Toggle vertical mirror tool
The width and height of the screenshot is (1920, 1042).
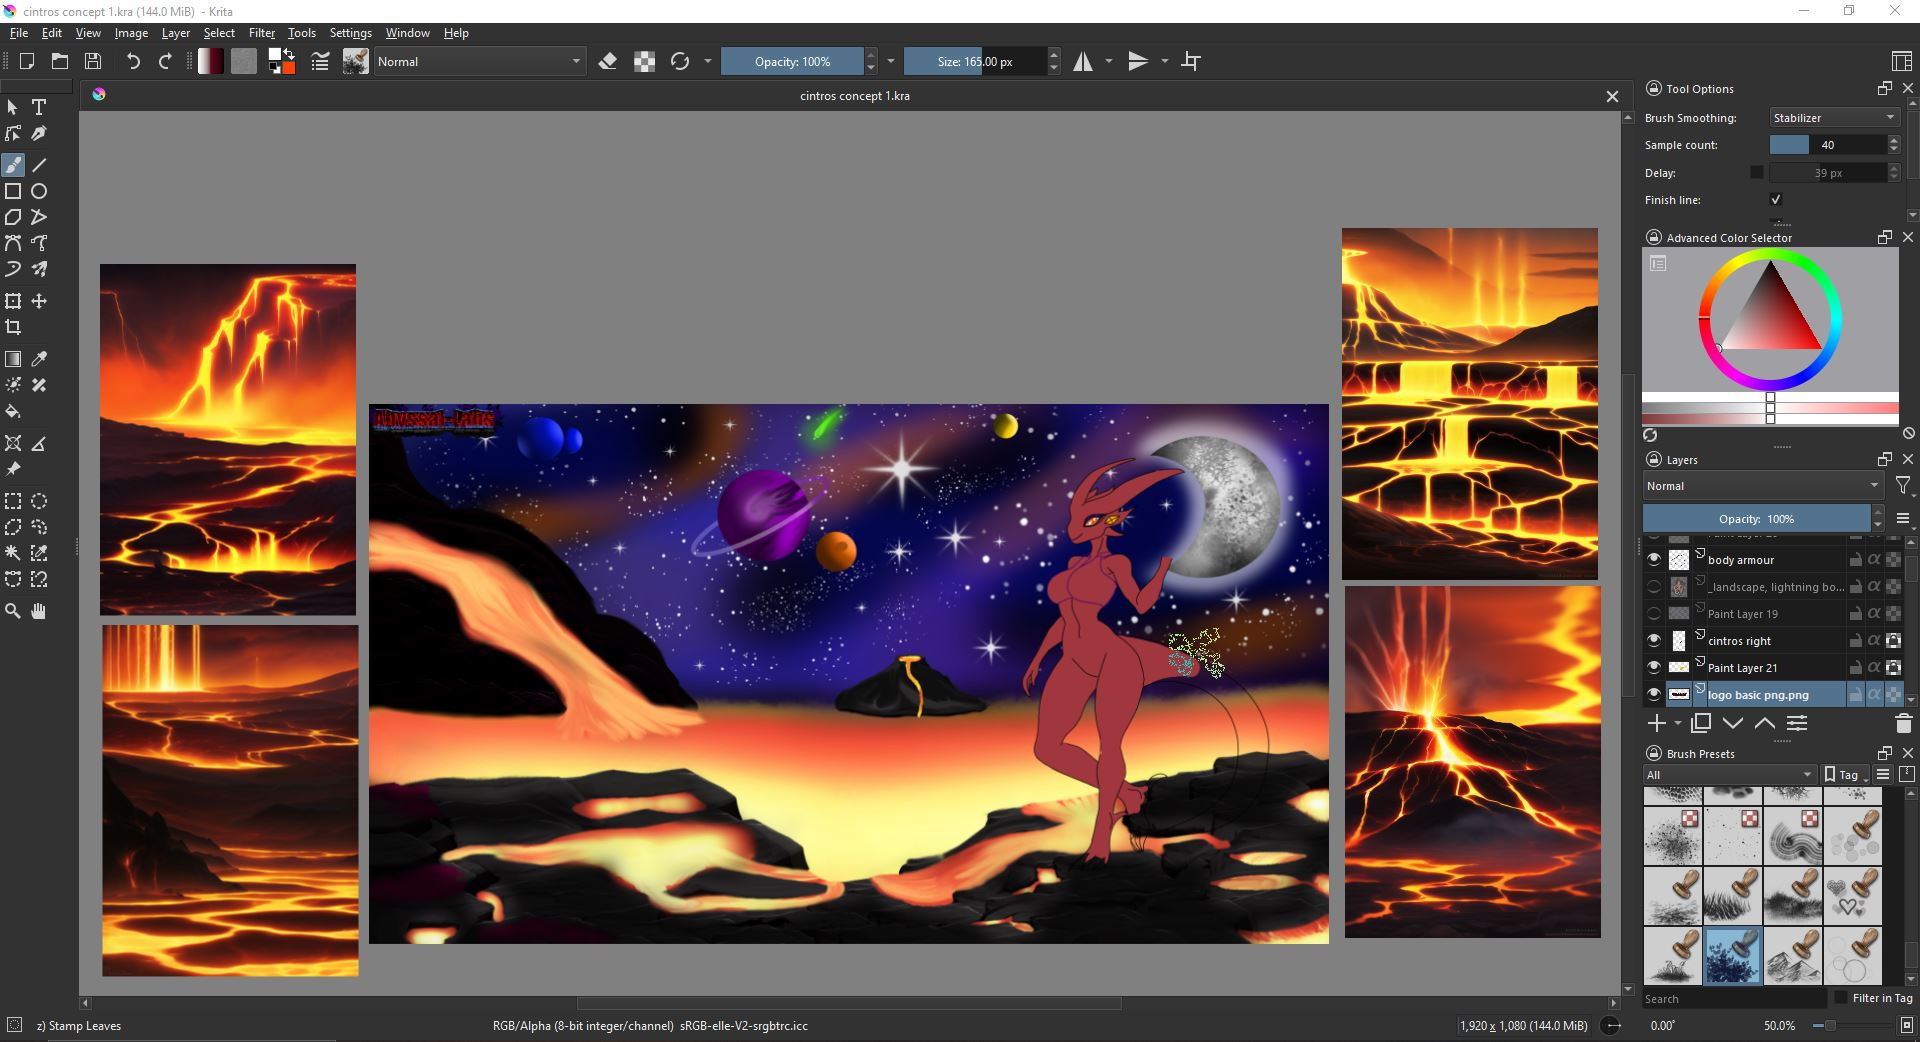coord(1138,61)
